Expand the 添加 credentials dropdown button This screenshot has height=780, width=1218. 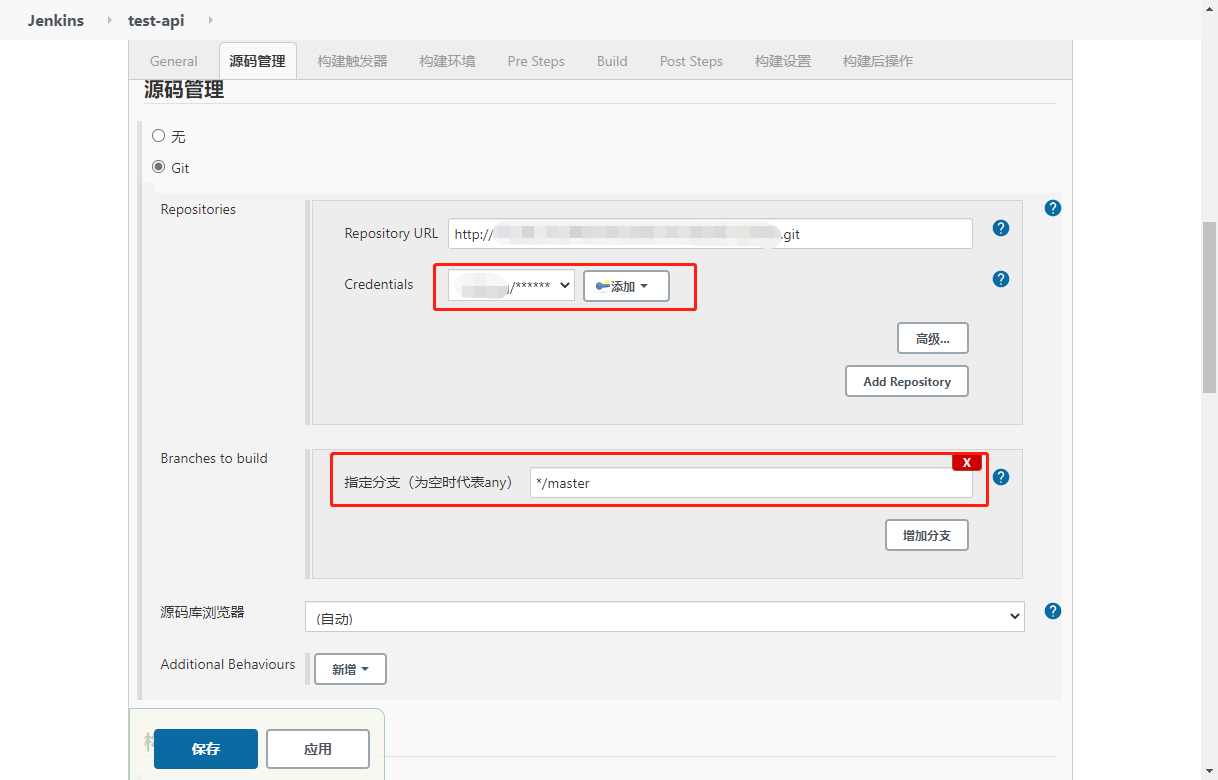(x=626, y=286)
